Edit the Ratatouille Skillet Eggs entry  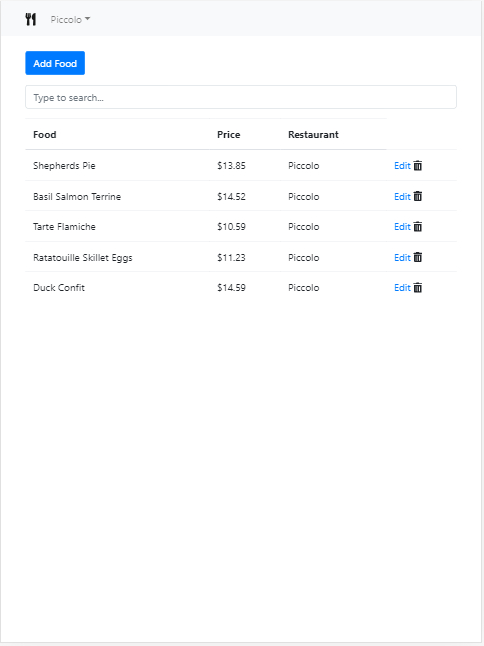[x=402, y=257]
